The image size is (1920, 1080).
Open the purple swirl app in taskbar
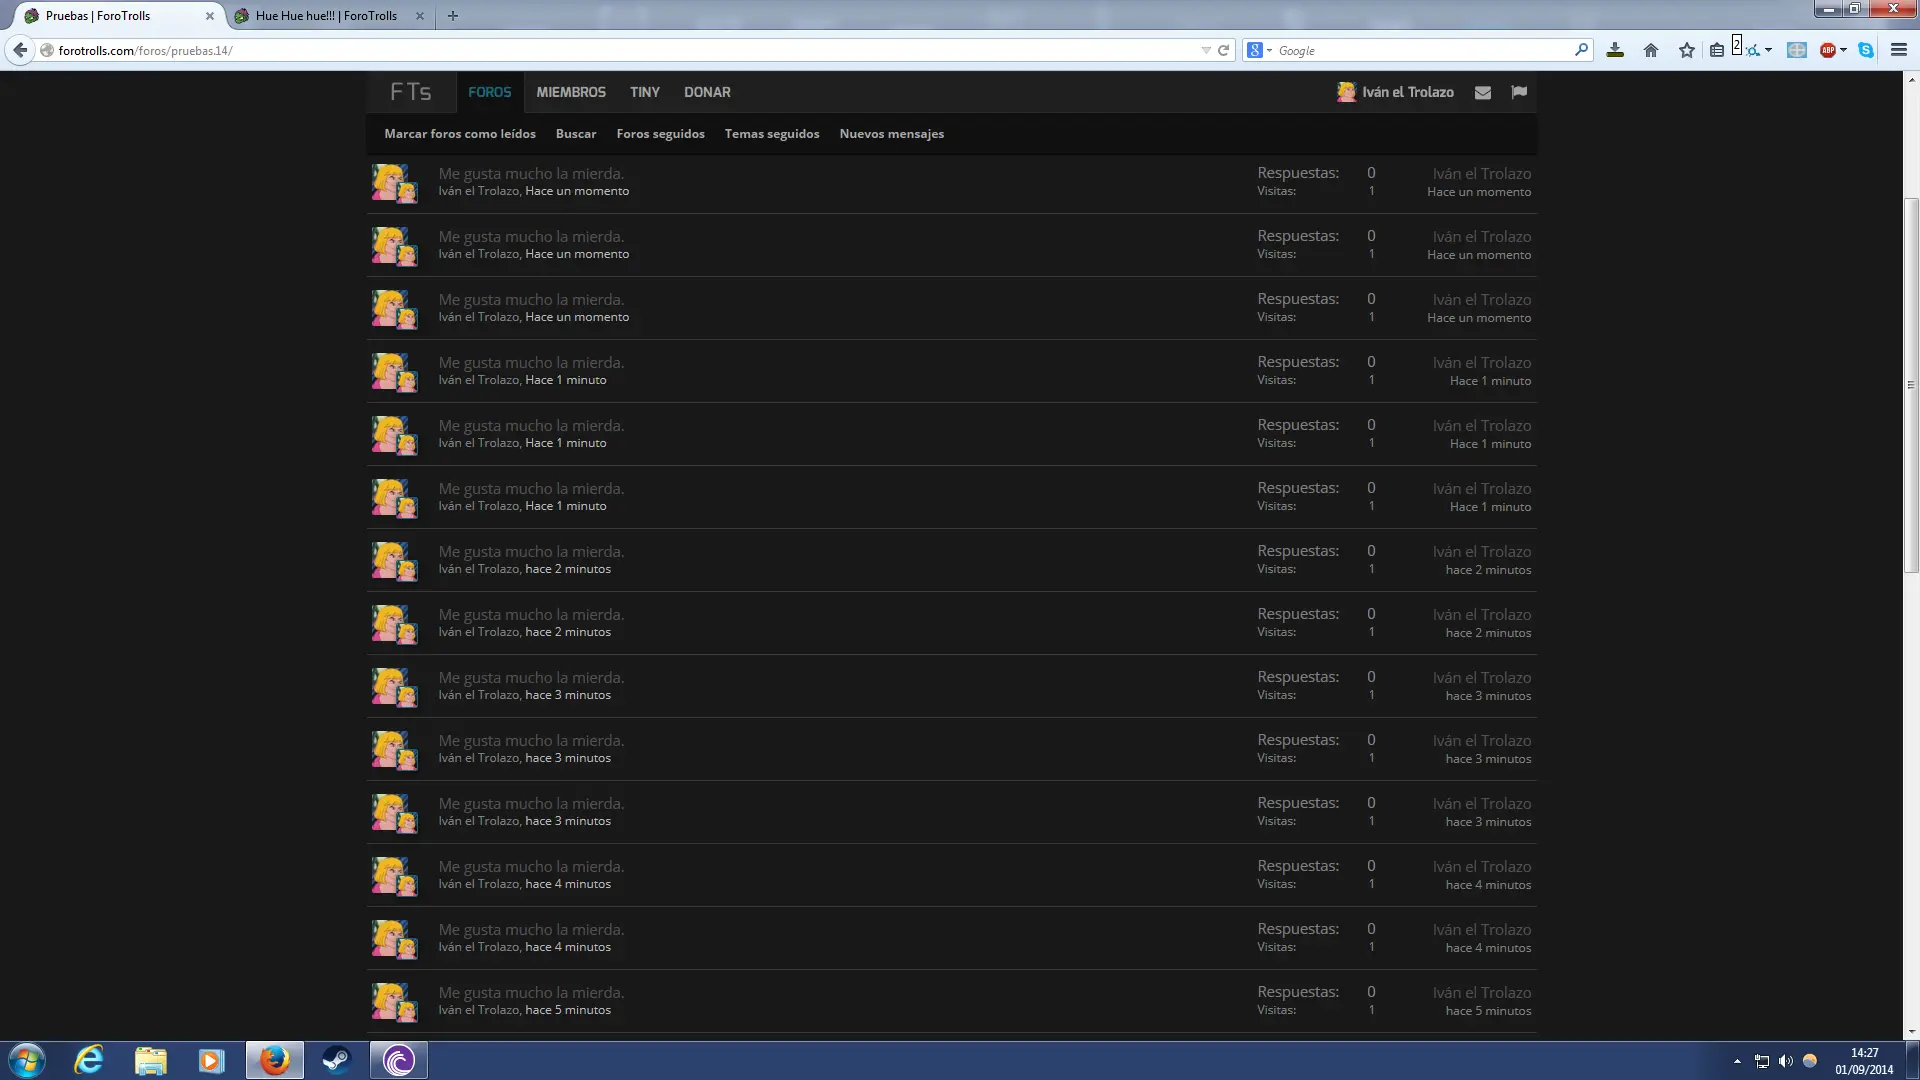(399, 1060)
